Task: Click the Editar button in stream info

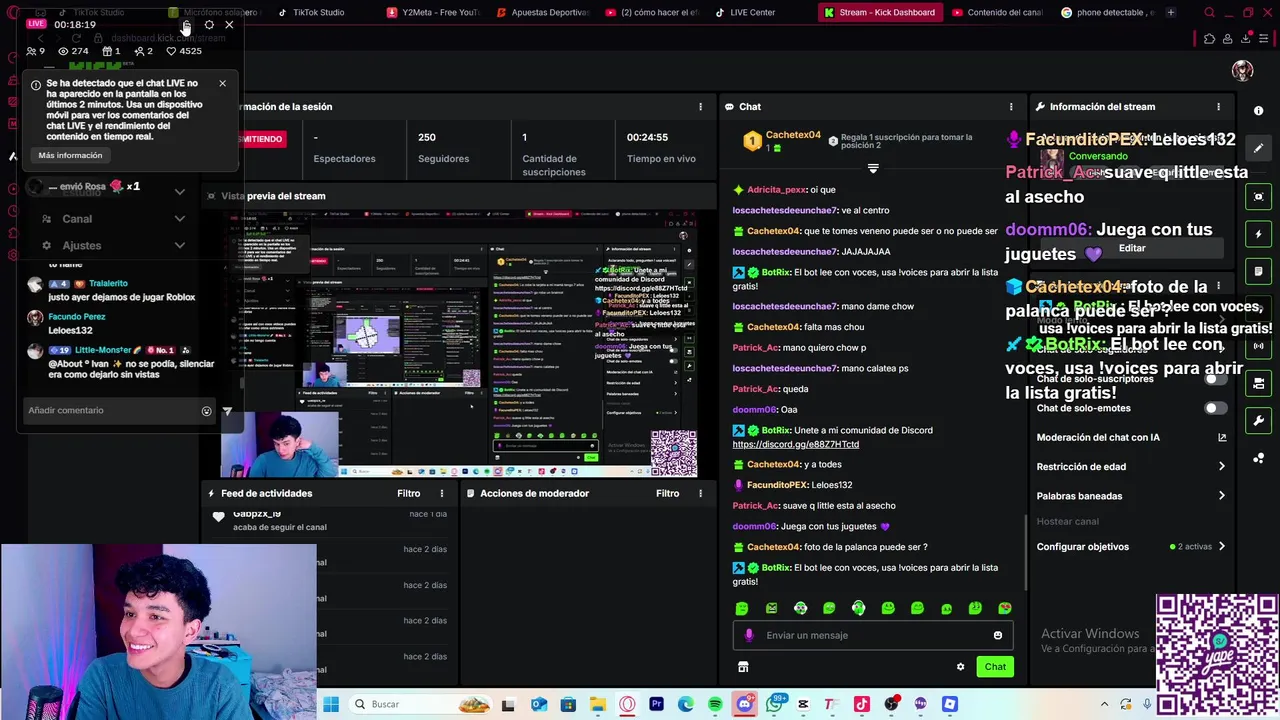Action: (x=1132, y=248)
